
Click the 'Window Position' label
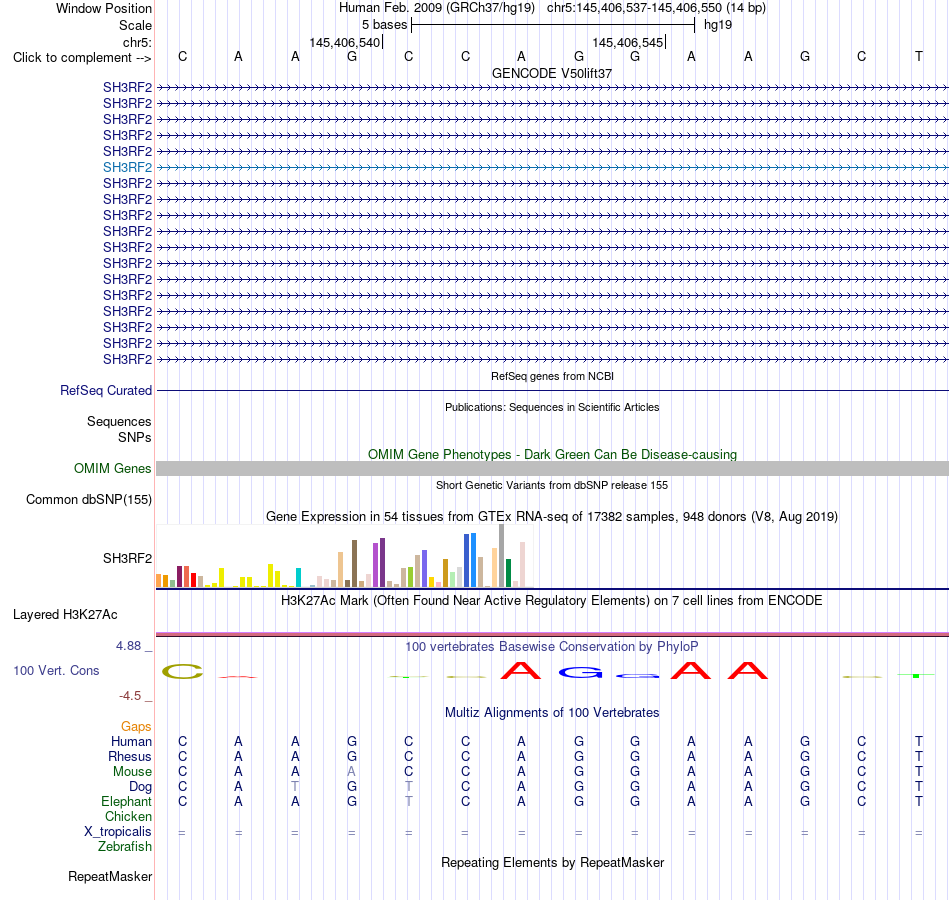[104, 8]
